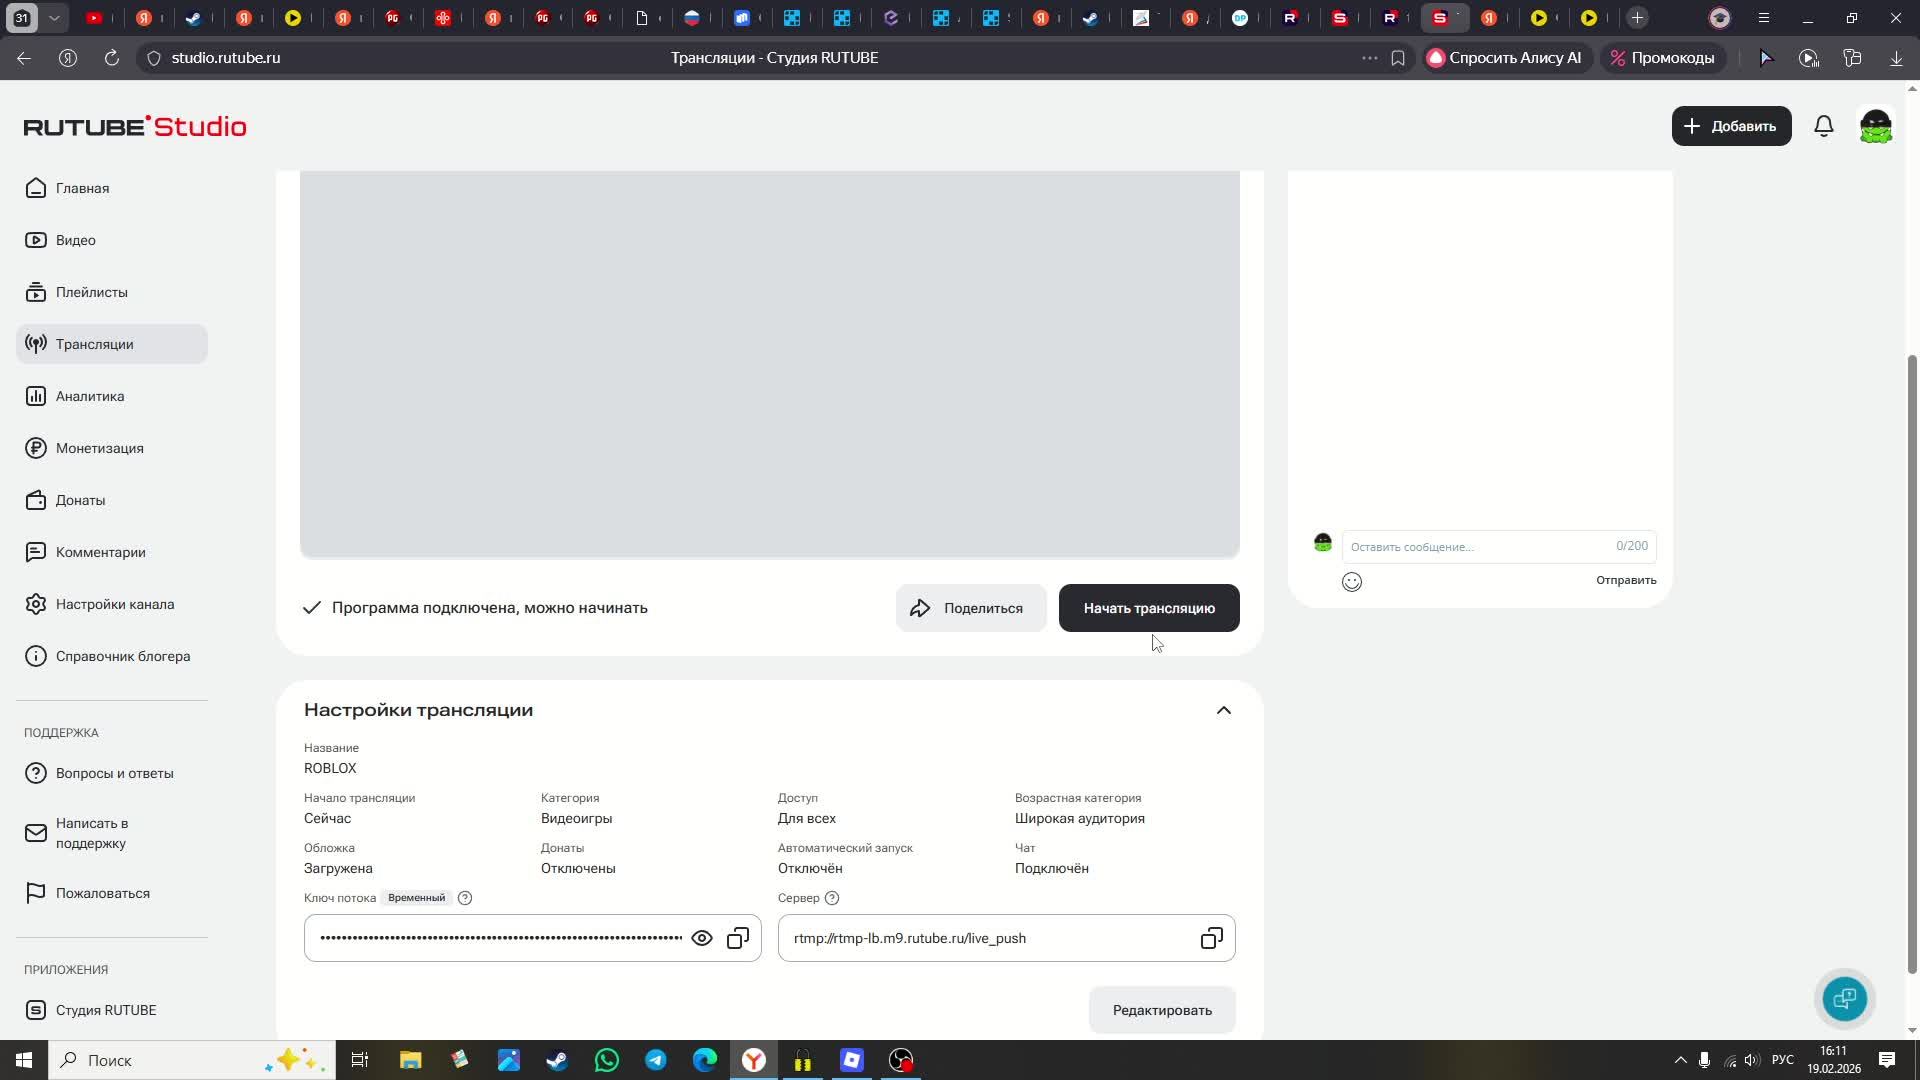Open OBS Studio from the taskbar

tap(900, 1059)
